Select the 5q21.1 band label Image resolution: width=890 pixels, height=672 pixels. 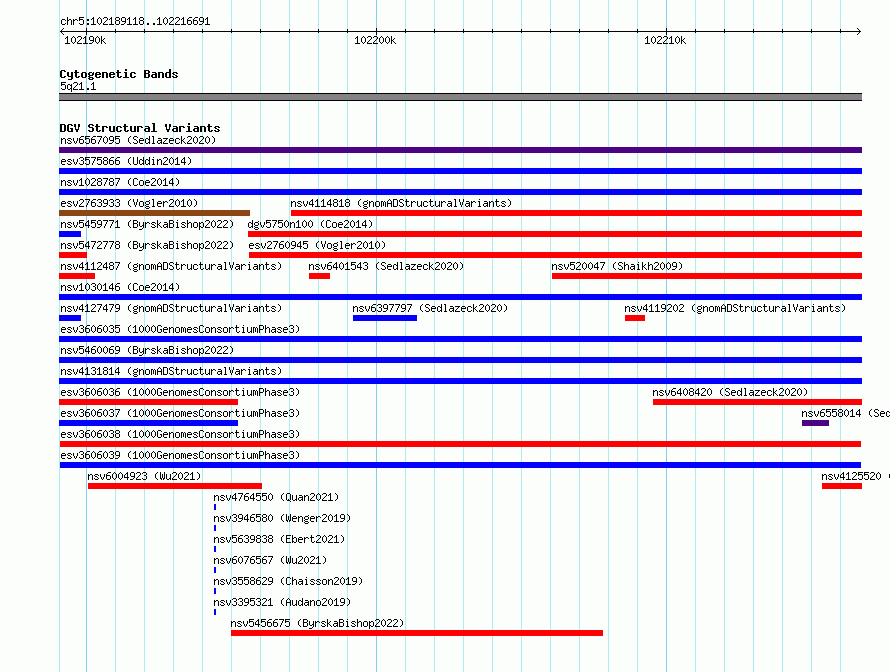pyautogui.click(x=78, y=86)
